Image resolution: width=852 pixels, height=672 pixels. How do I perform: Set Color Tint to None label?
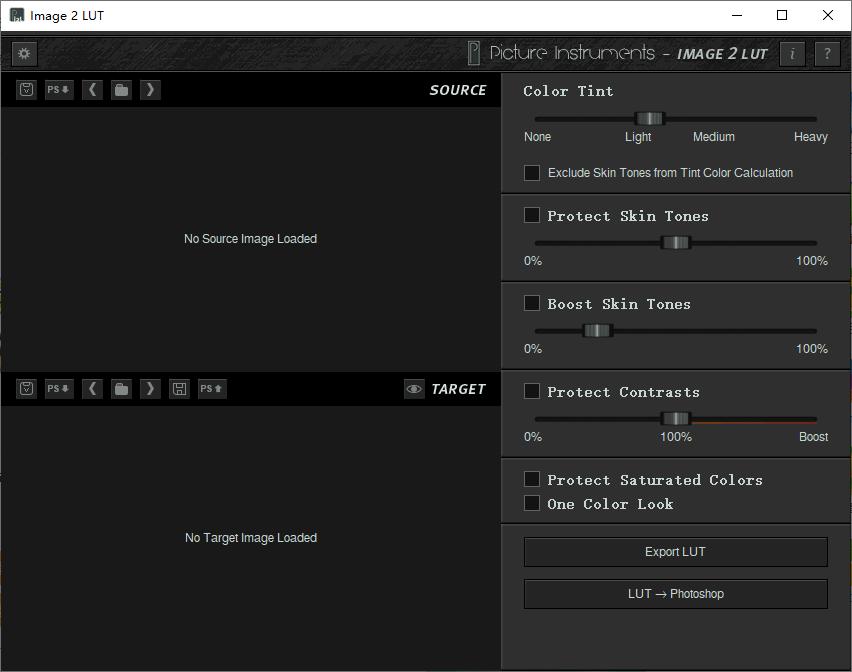[x=537, y=137]
